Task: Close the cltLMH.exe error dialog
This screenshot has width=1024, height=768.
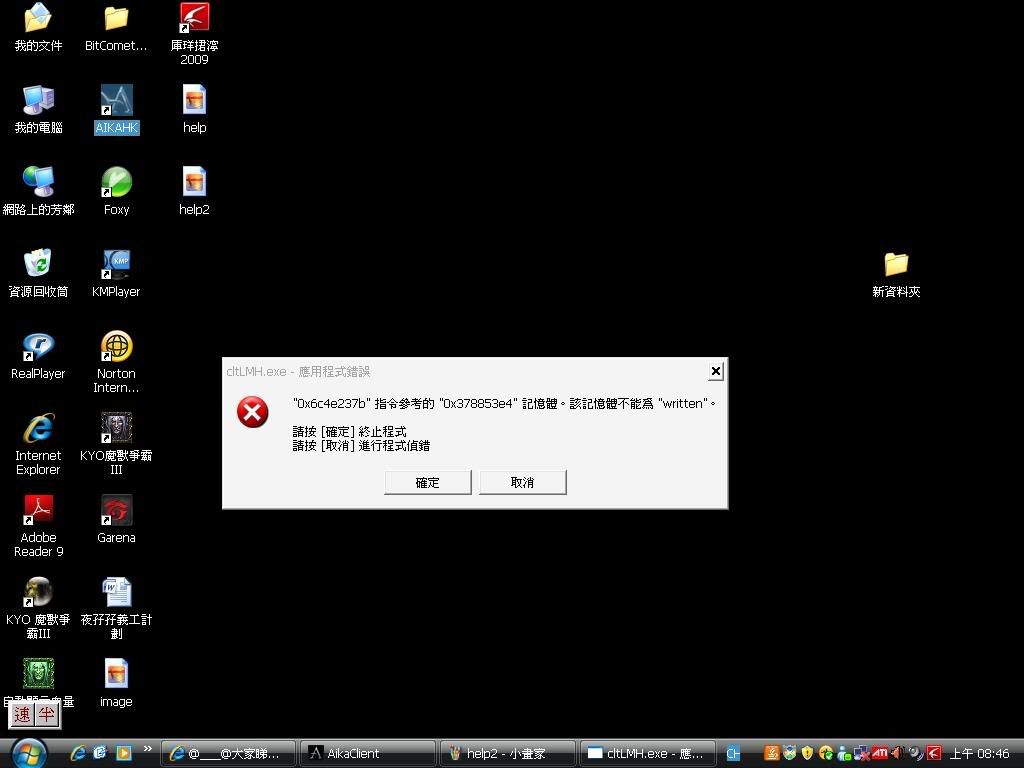Action: tap(715, 371)
